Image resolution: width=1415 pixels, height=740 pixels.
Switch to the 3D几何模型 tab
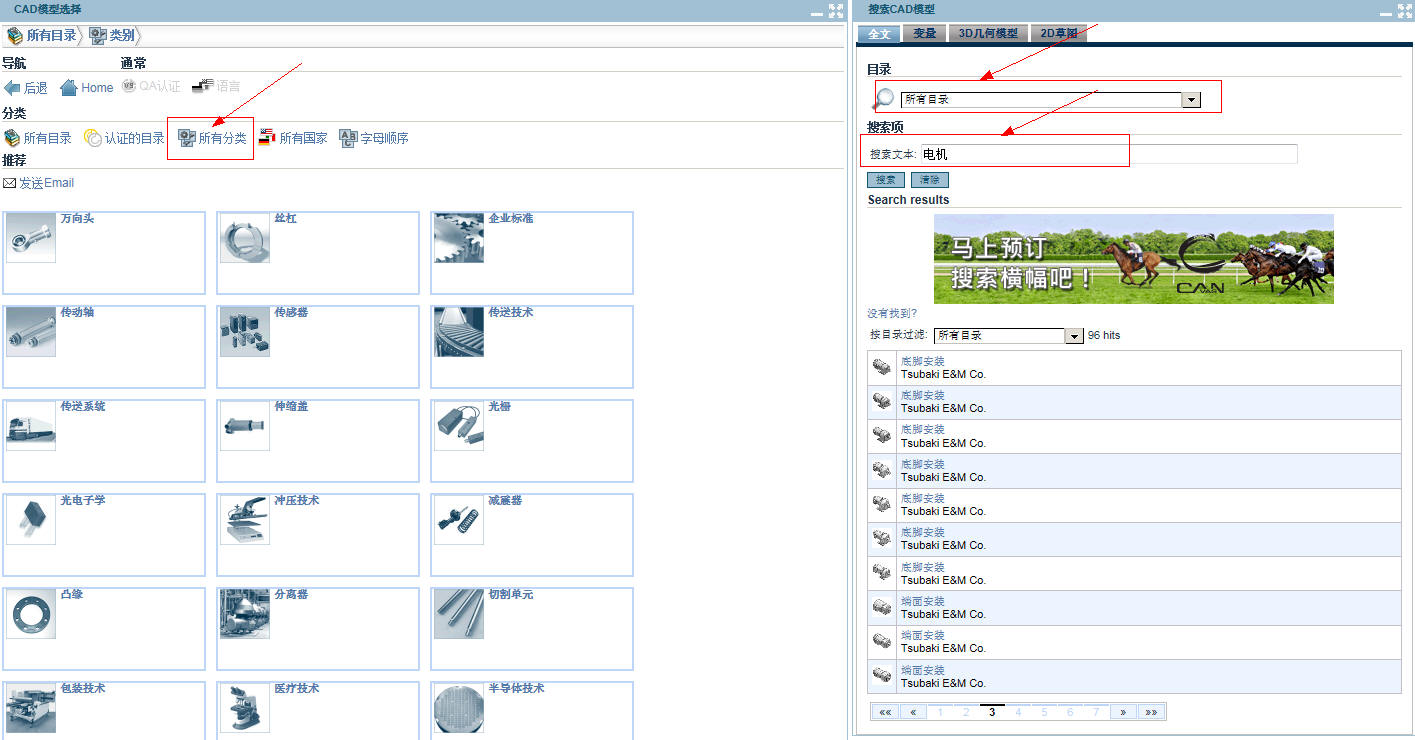point(988,33)
